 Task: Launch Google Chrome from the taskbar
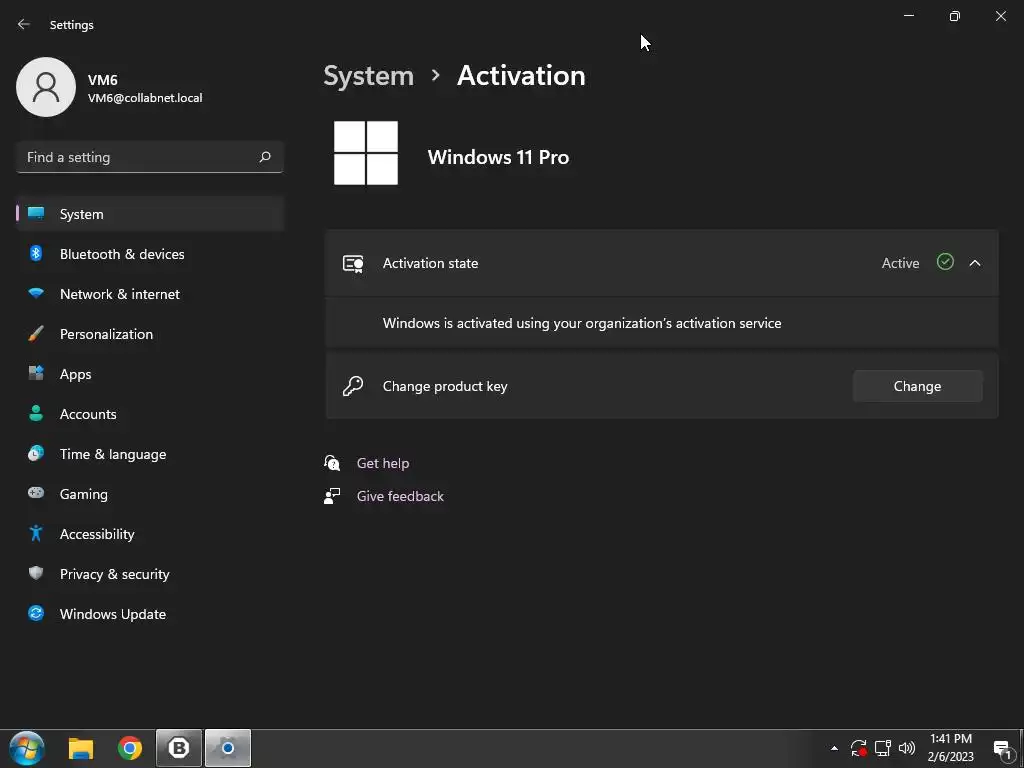(130, 748)
